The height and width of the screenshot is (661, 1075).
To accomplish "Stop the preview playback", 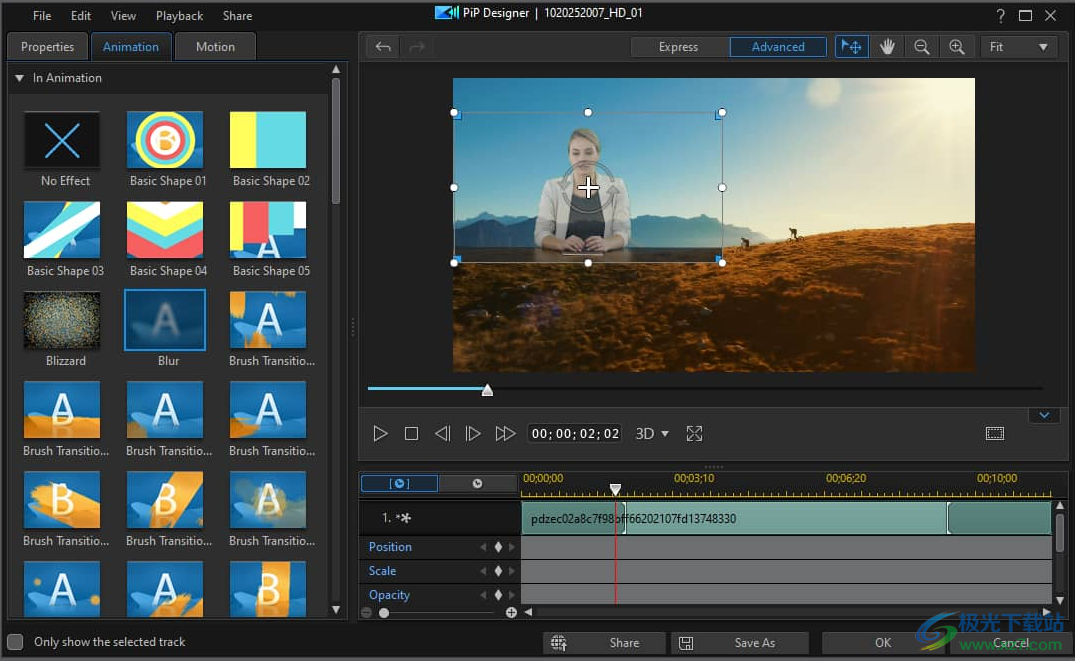I will coord(411,433).
